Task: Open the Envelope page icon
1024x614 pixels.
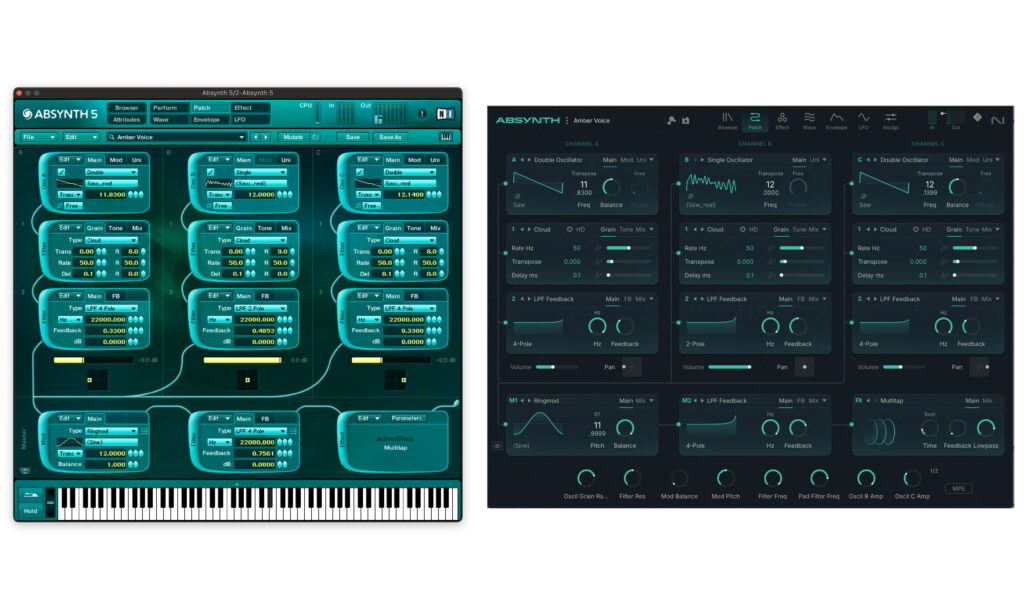Action: point(836,120)
